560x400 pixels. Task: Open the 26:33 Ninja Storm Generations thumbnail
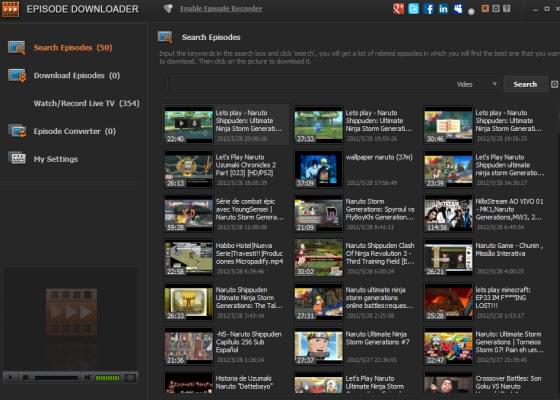pos(189,302)
